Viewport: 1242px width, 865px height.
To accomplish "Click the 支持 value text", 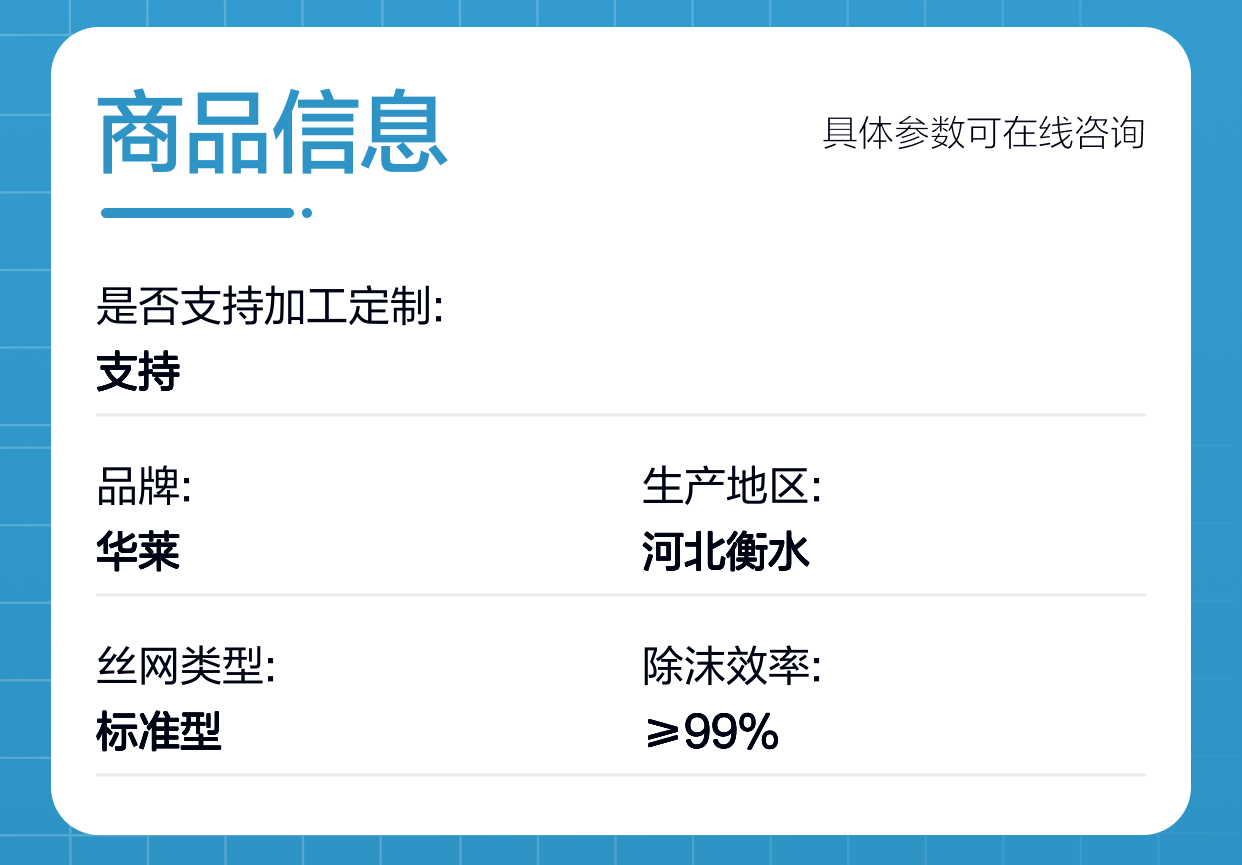I will 138,372.
